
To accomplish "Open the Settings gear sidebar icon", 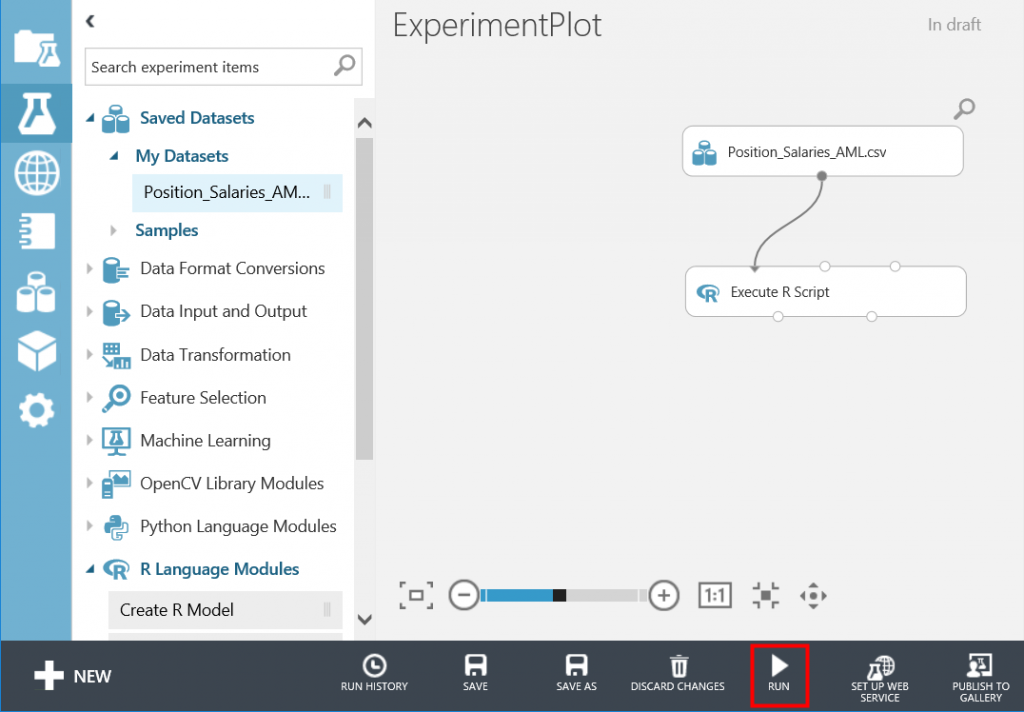I will pos(37,410).
